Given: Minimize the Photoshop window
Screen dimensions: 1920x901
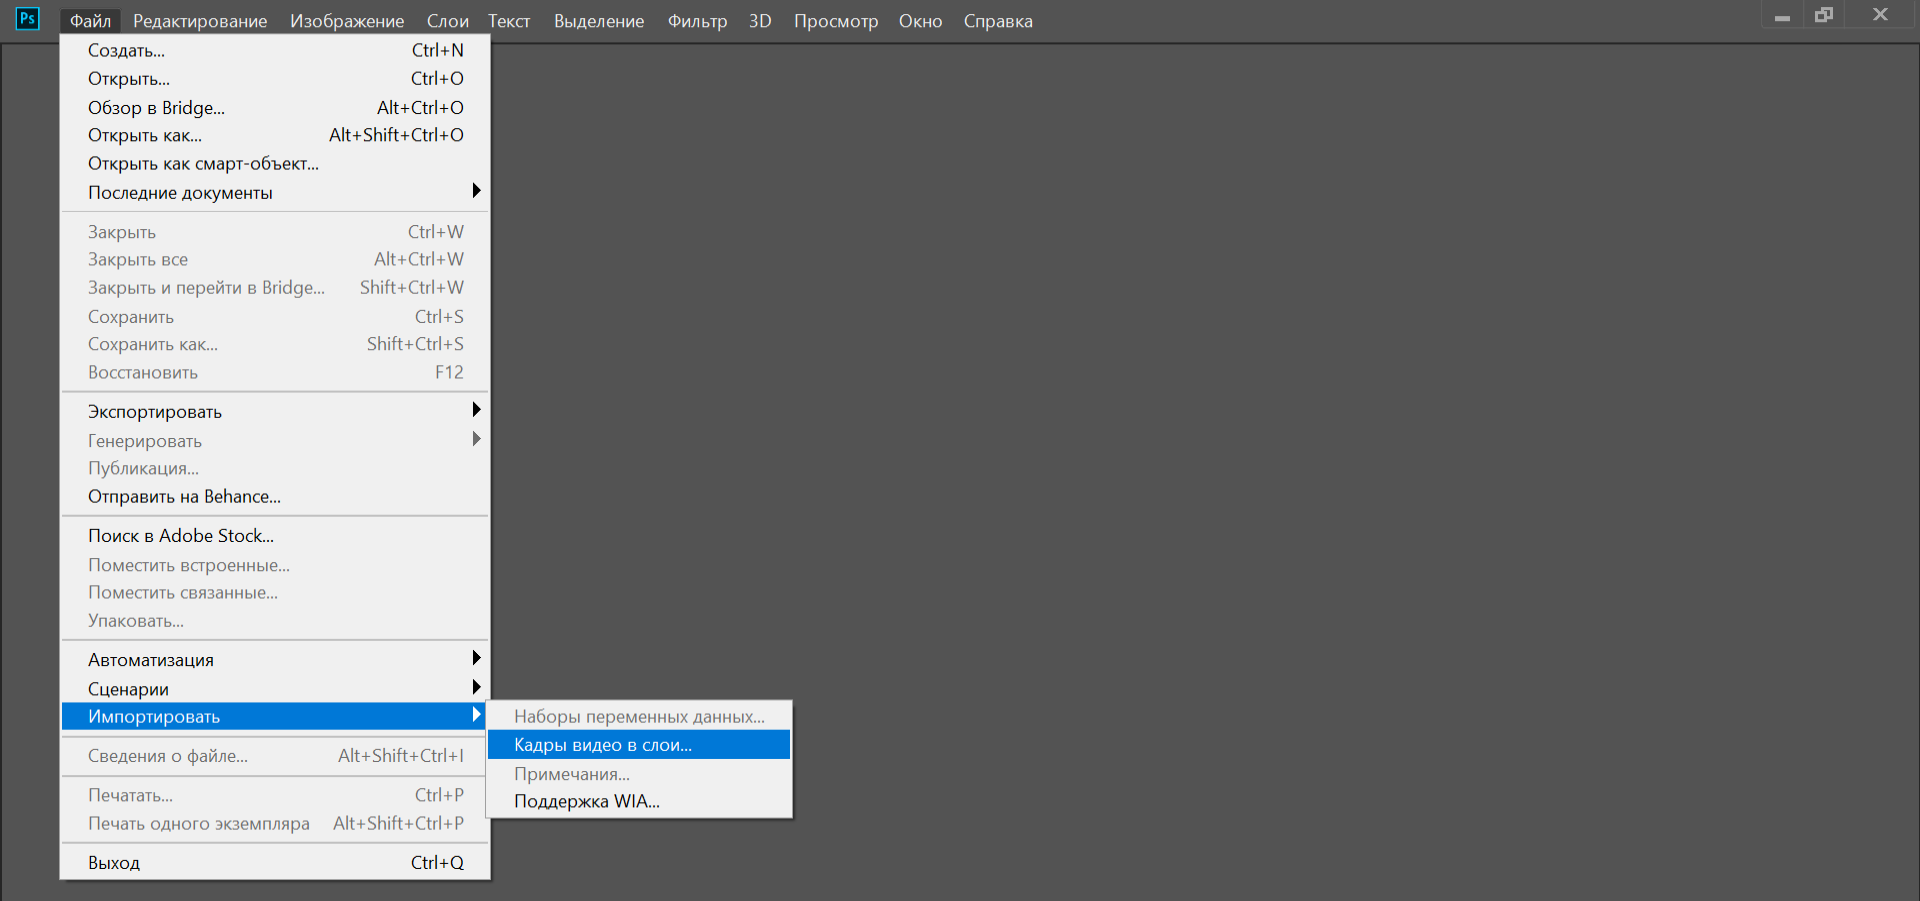Looking at the screenshot, I should (x=1782, y=16).
